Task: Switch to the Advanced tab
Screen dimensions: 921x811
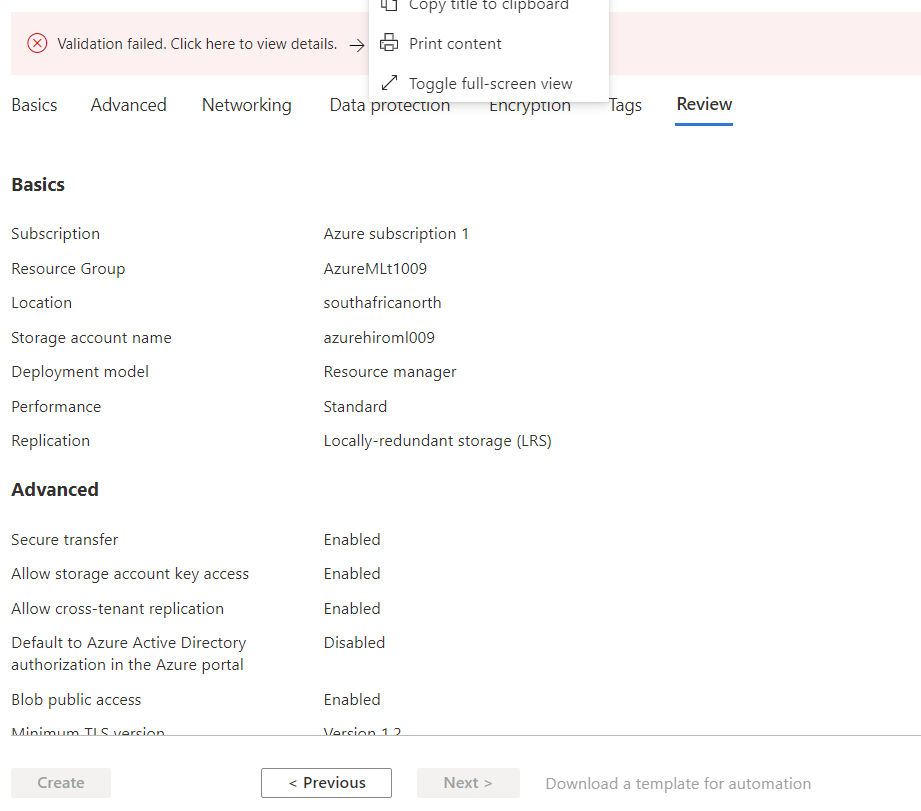Action: [129, 105]
